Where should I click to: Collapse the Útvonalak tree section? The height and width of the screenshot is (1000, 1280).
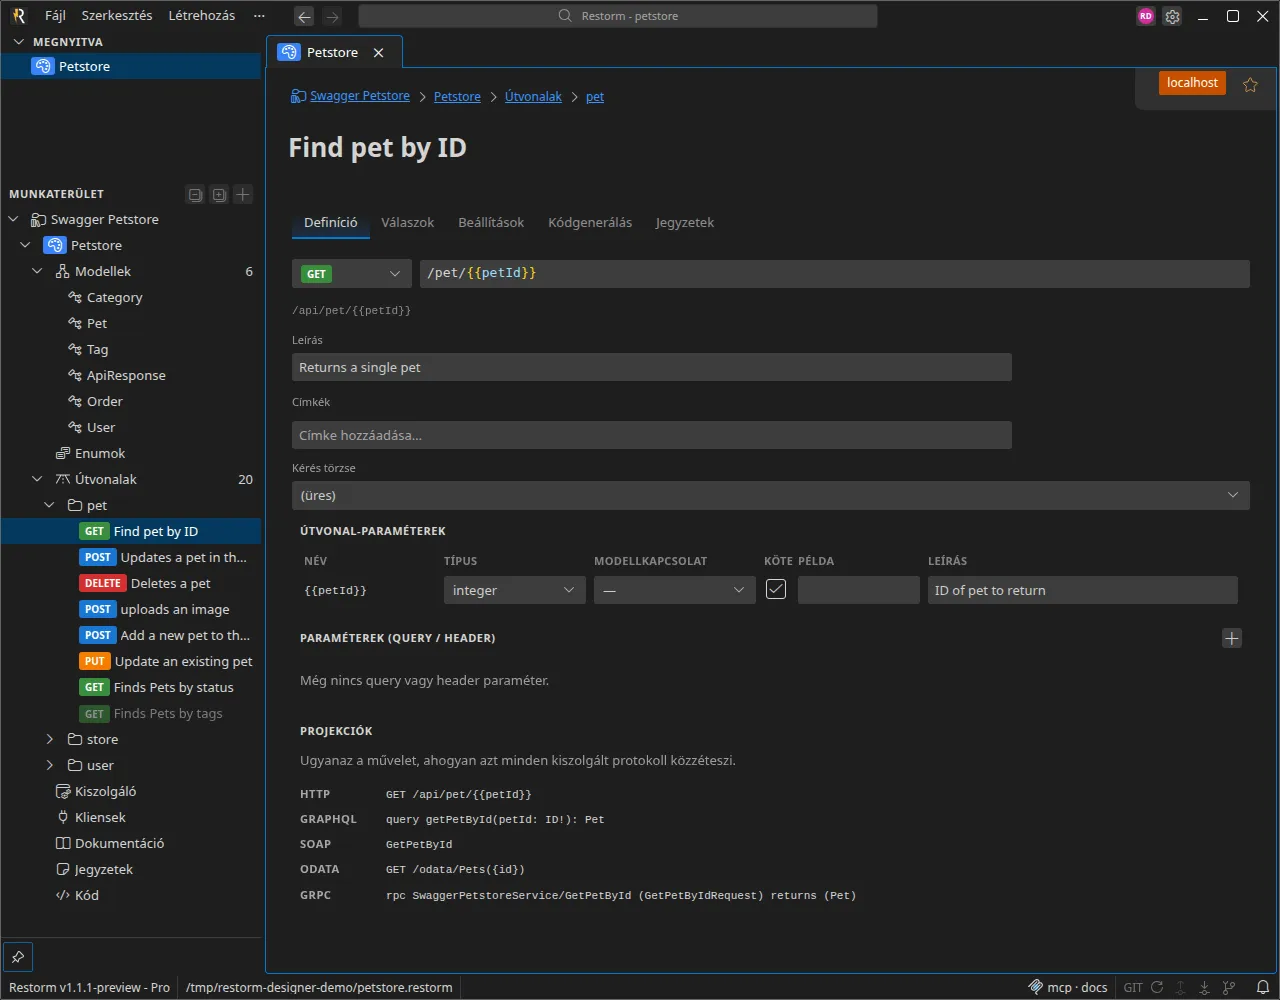click(38, 479)
